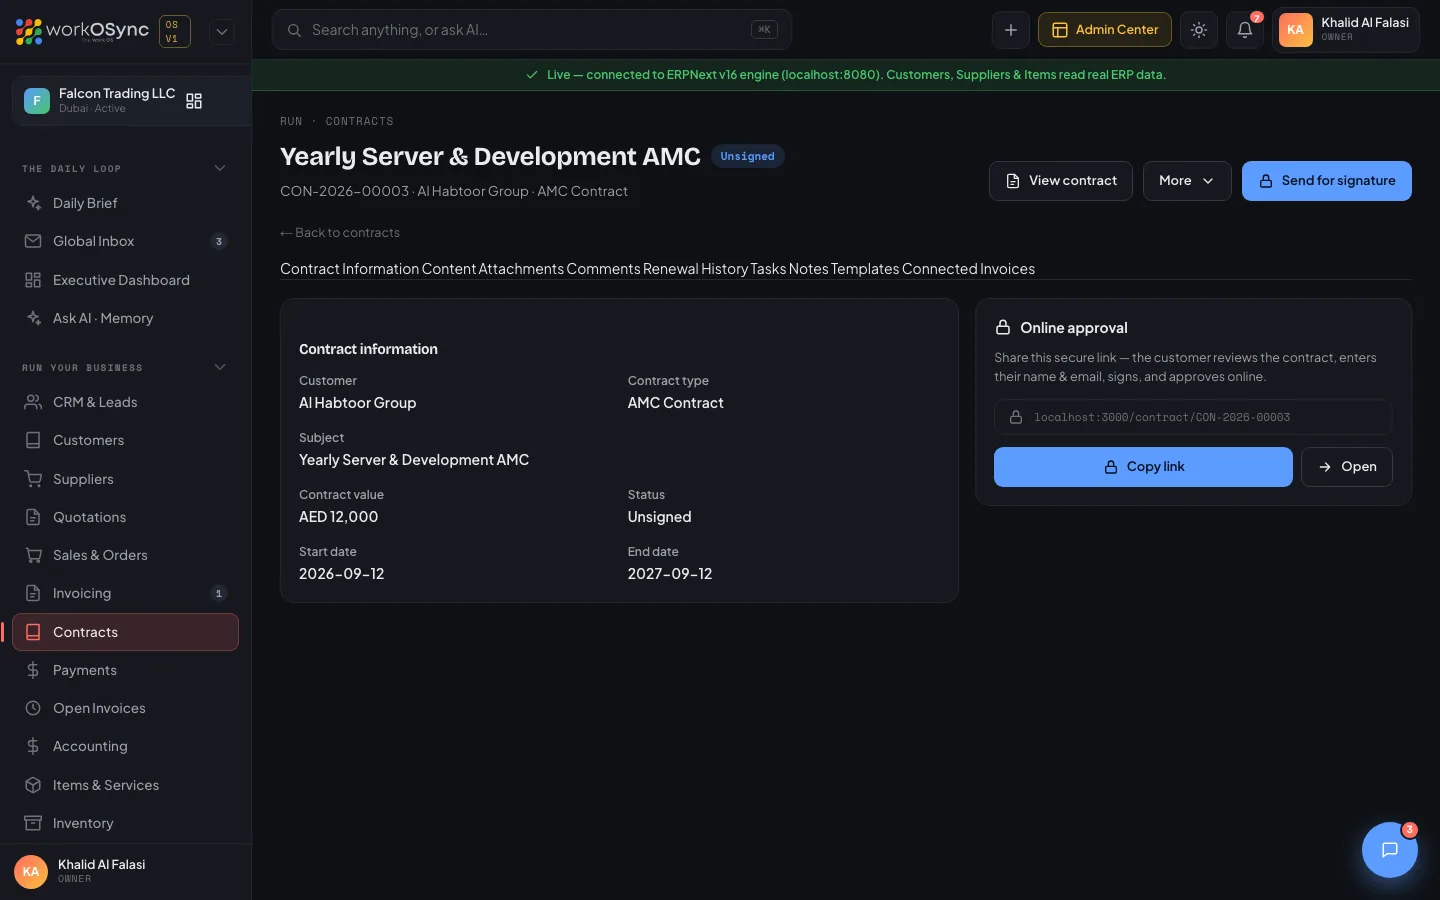Click the Executive Dashboard icon
The image size is (1440, 900).
point(33,280)
